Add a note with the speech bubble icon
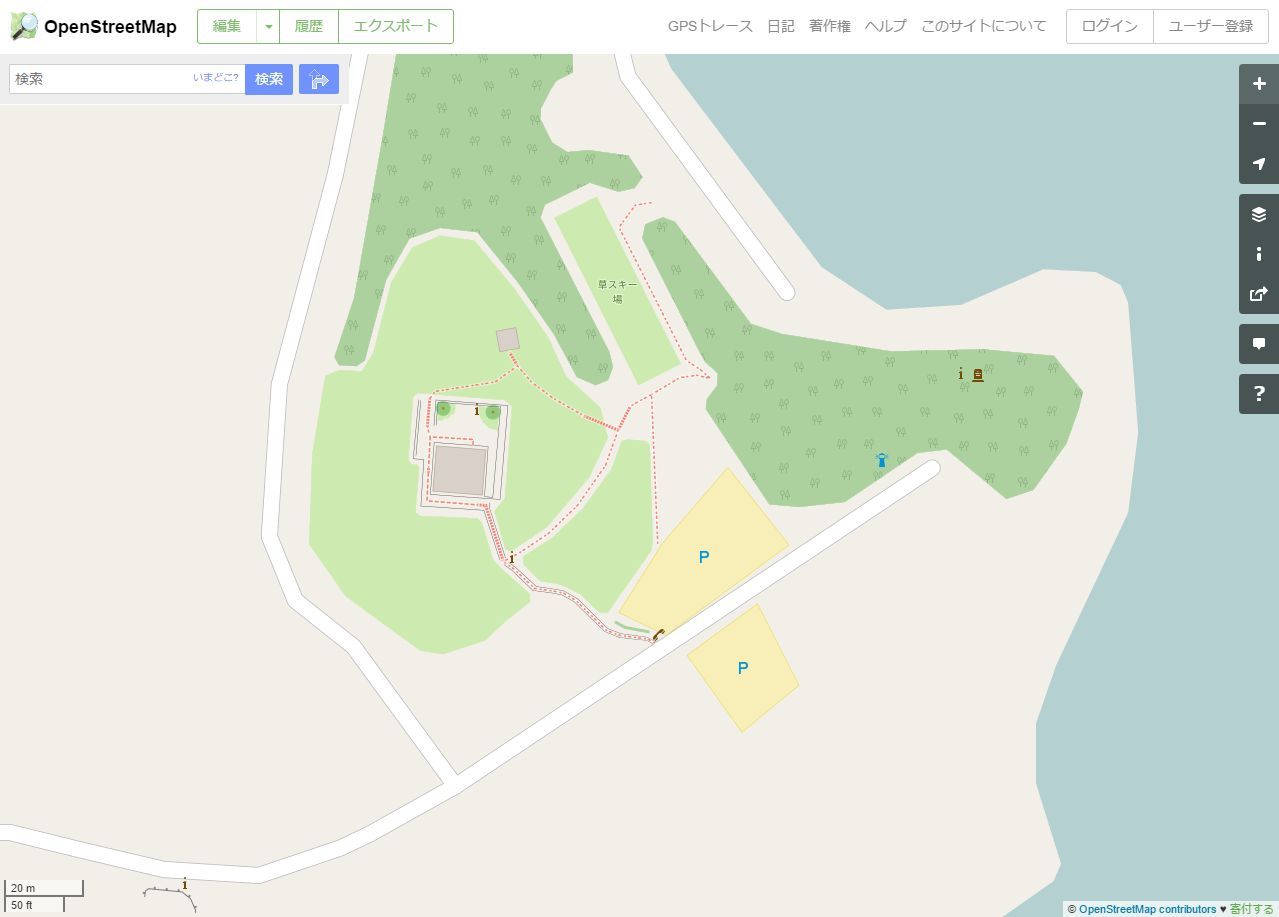The height and width of the screenshot is (917, 1279). [1259, 344]
